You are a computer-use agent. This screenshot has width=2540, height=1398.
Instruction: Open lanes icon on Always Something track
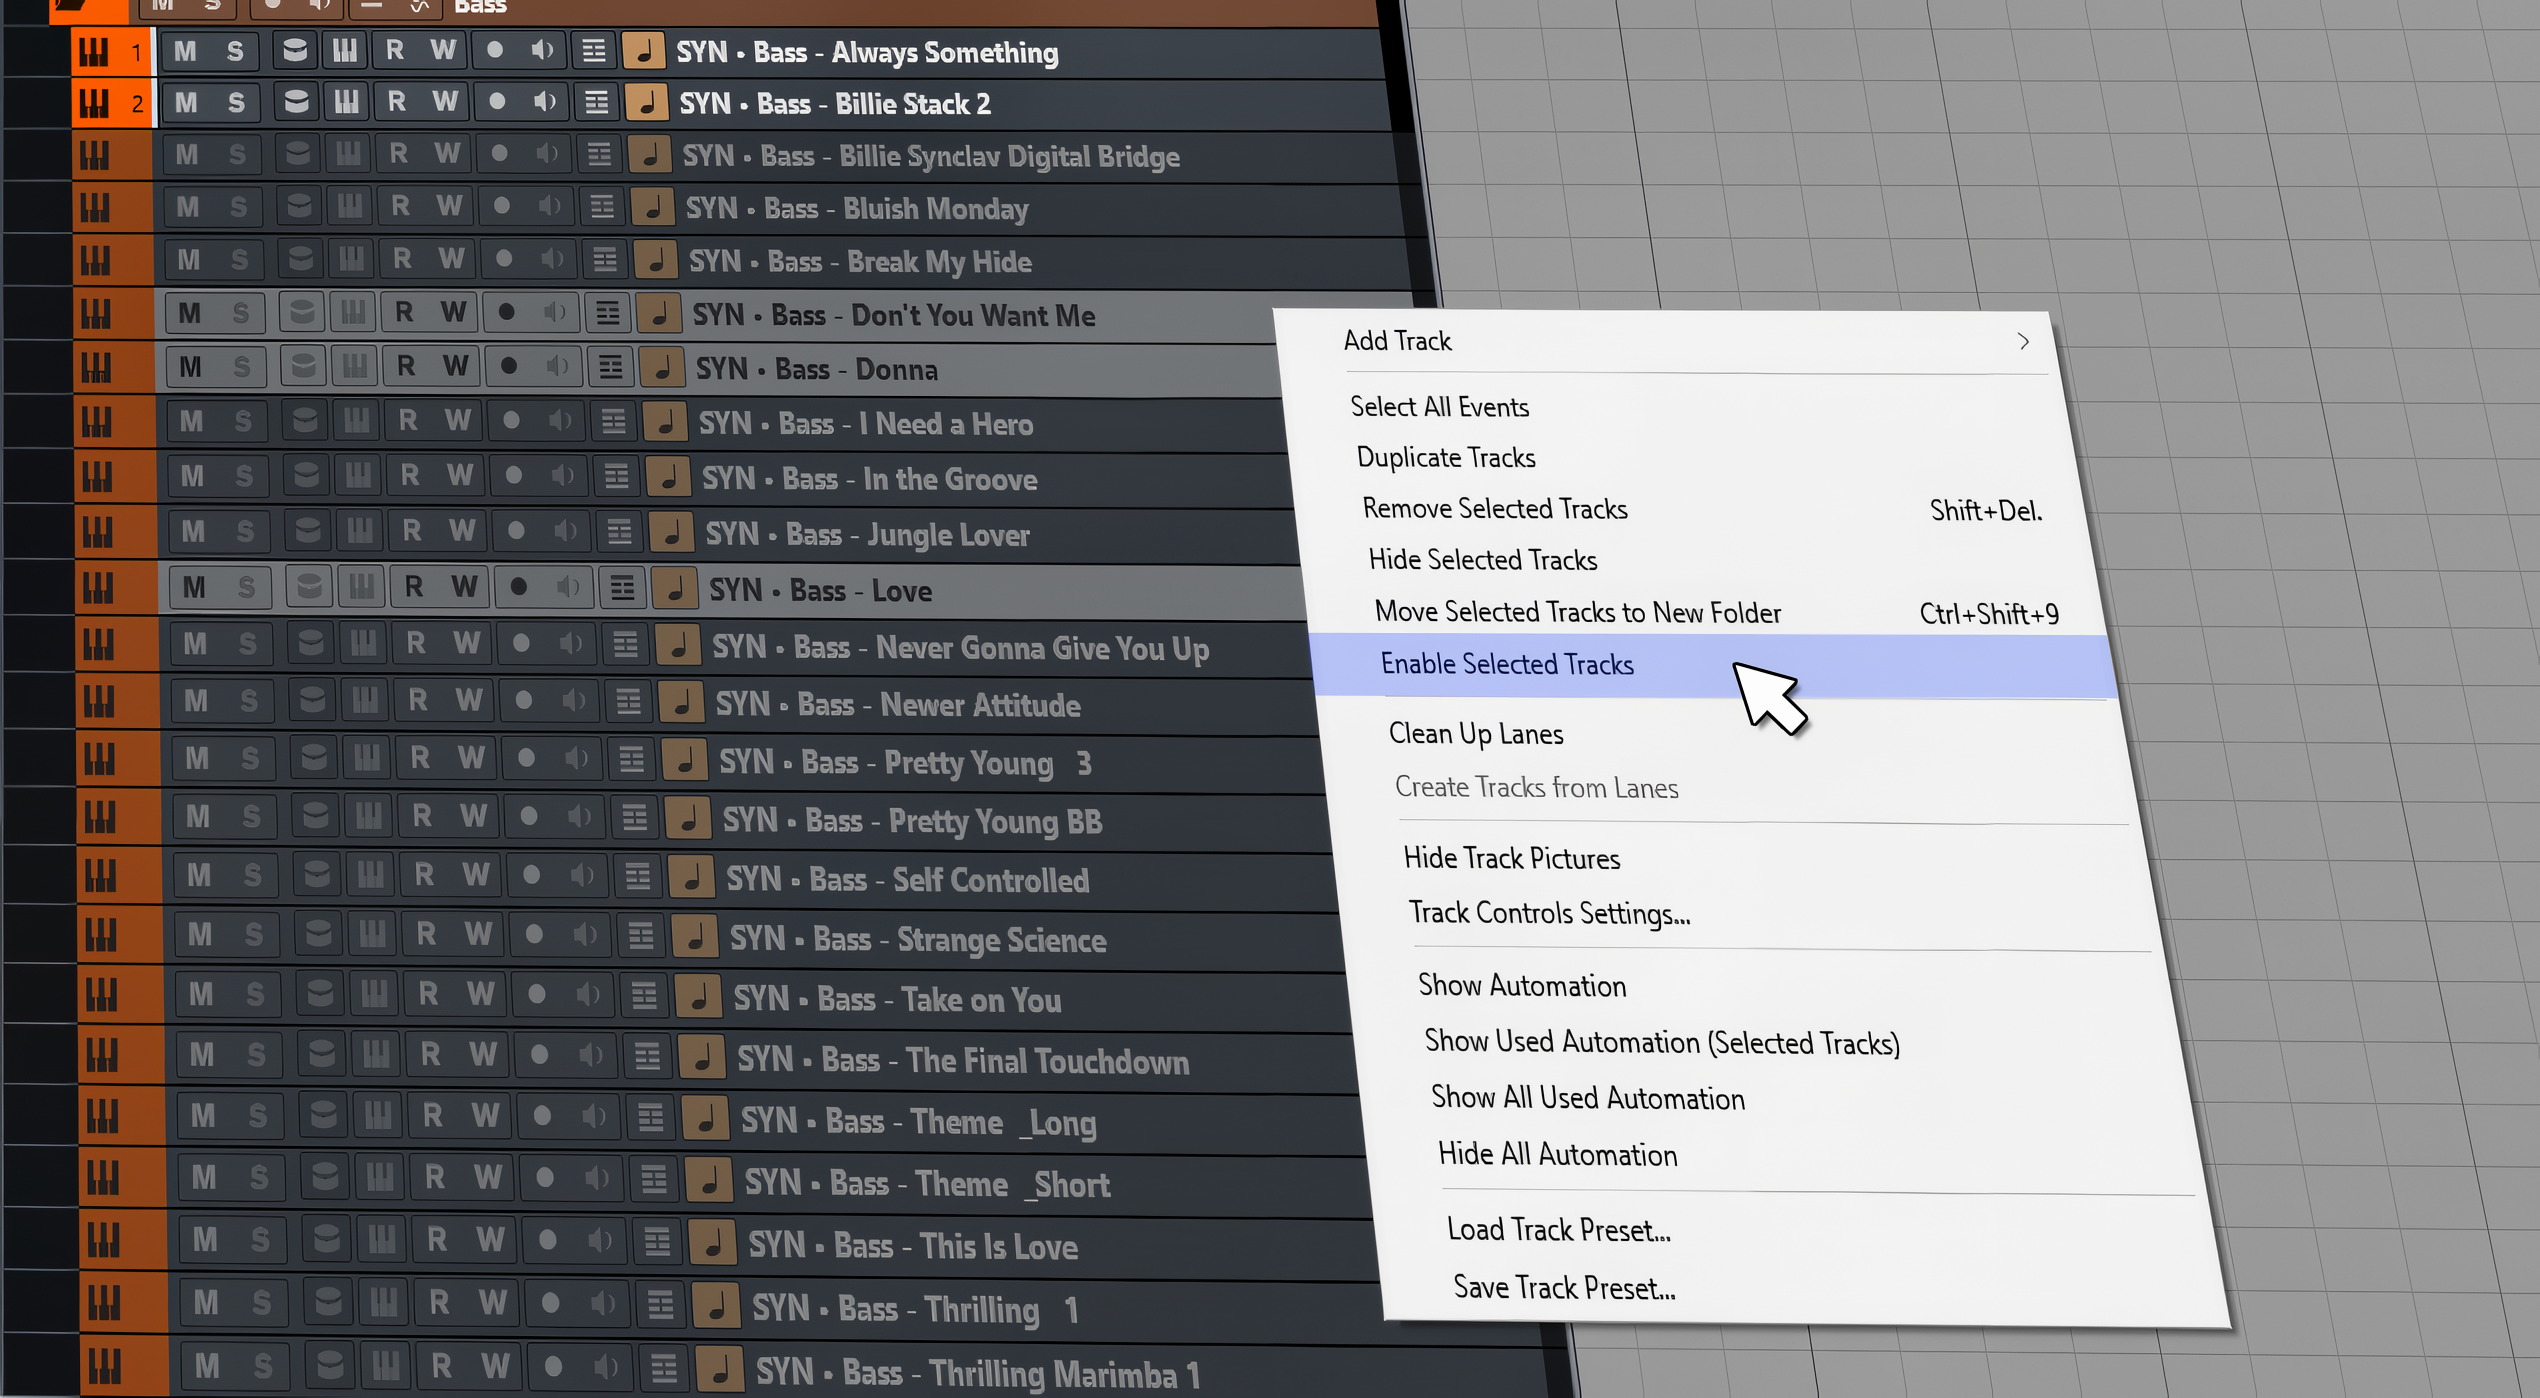(x=594, y=51)
